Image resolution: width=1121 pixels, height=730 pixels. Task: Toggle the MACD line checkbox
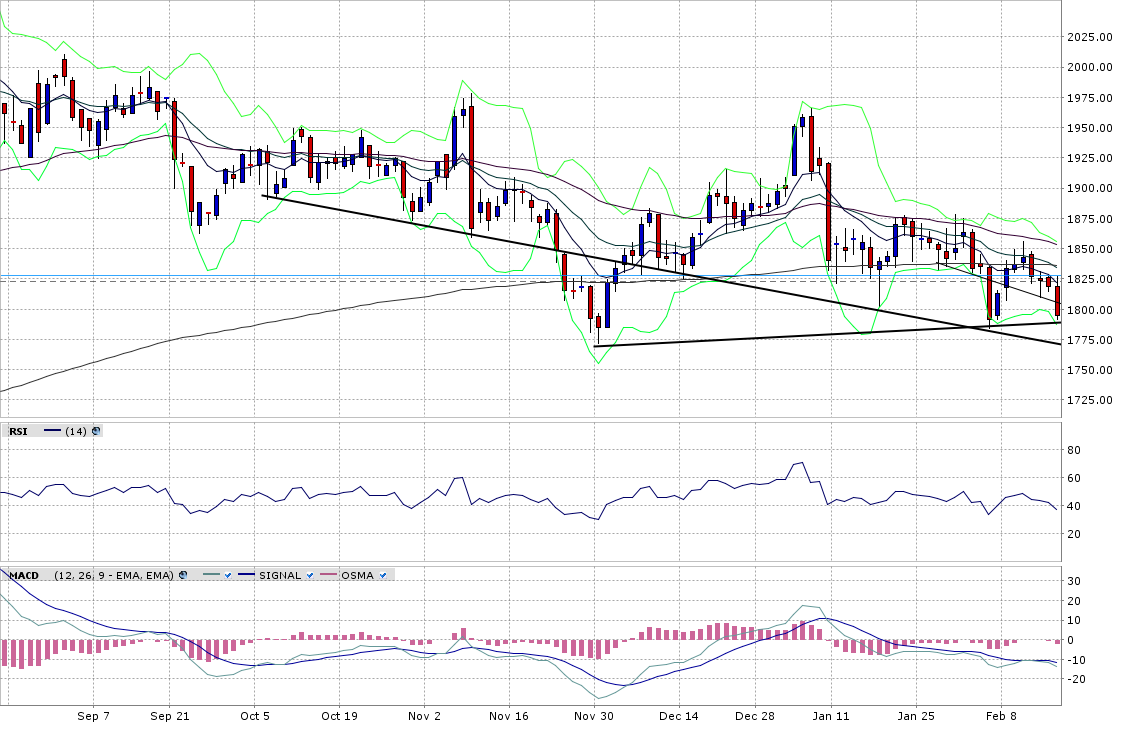point(228,575)
